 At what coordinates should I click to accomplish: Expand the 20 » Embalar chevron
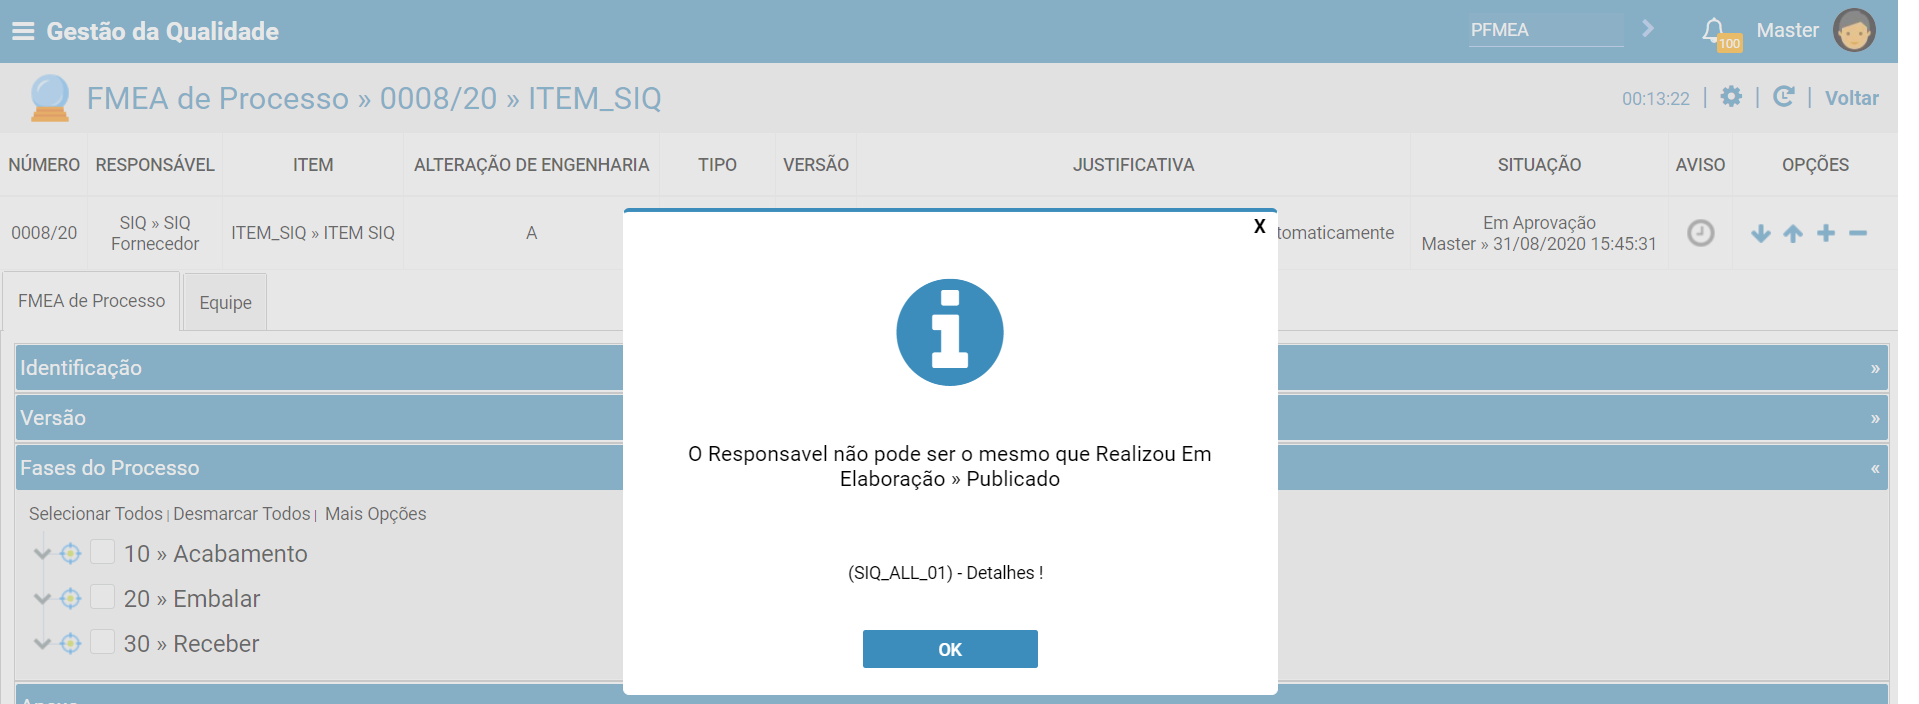(x=42, y=598)
